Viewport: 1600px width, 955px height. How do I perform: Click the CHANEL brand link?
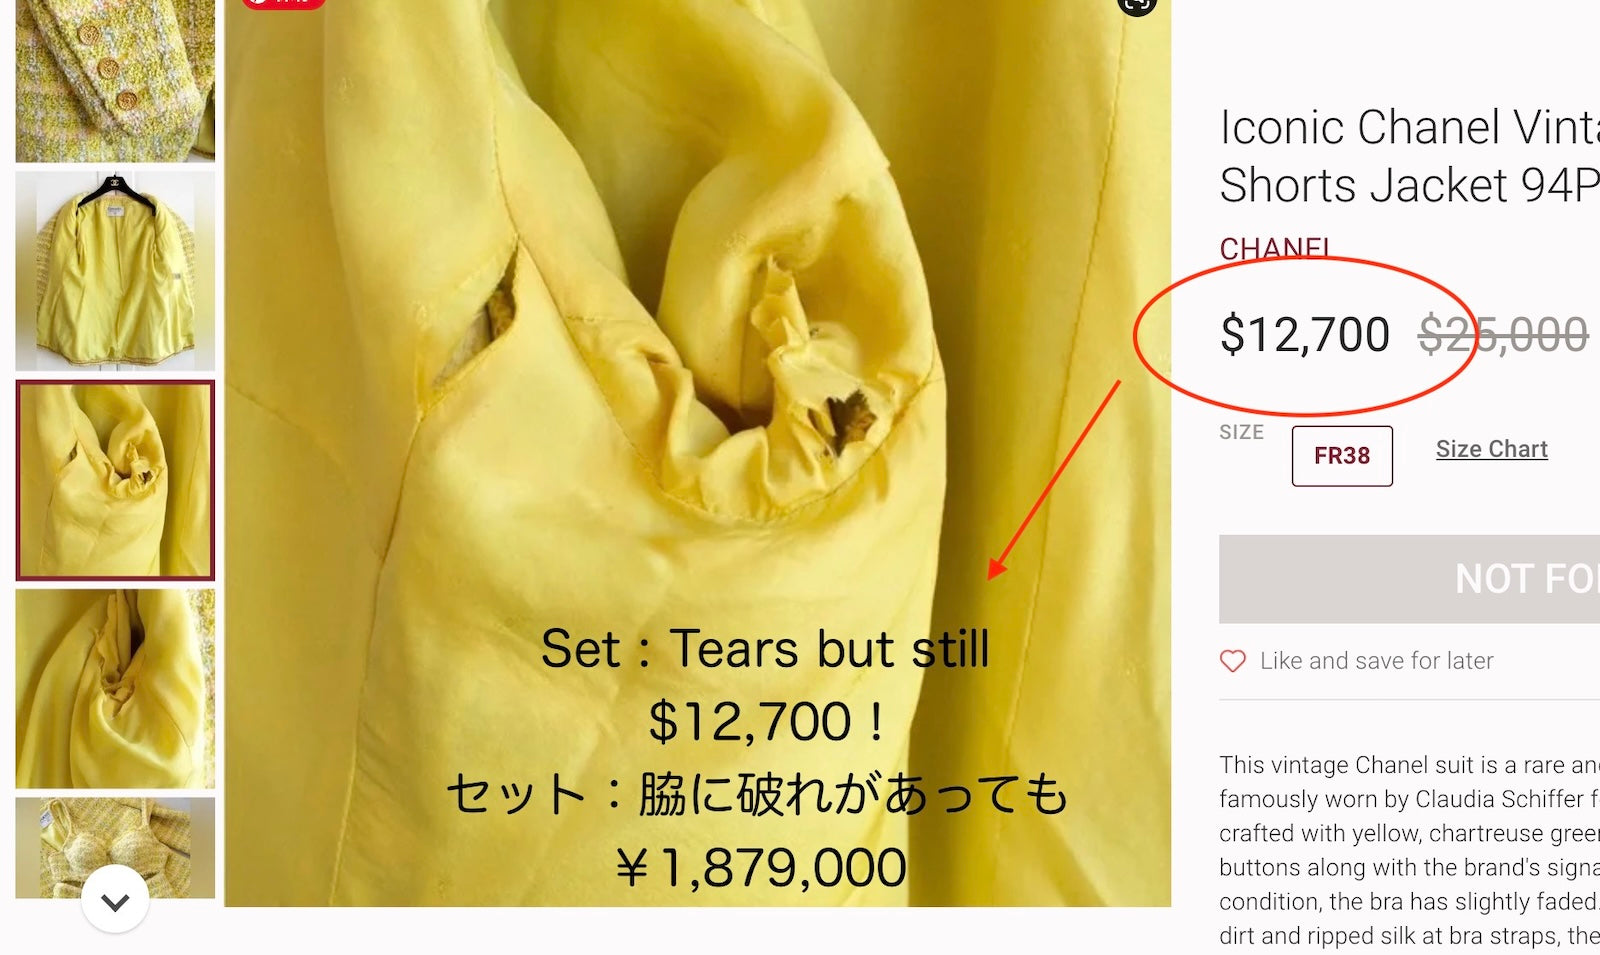point(1275,248)
